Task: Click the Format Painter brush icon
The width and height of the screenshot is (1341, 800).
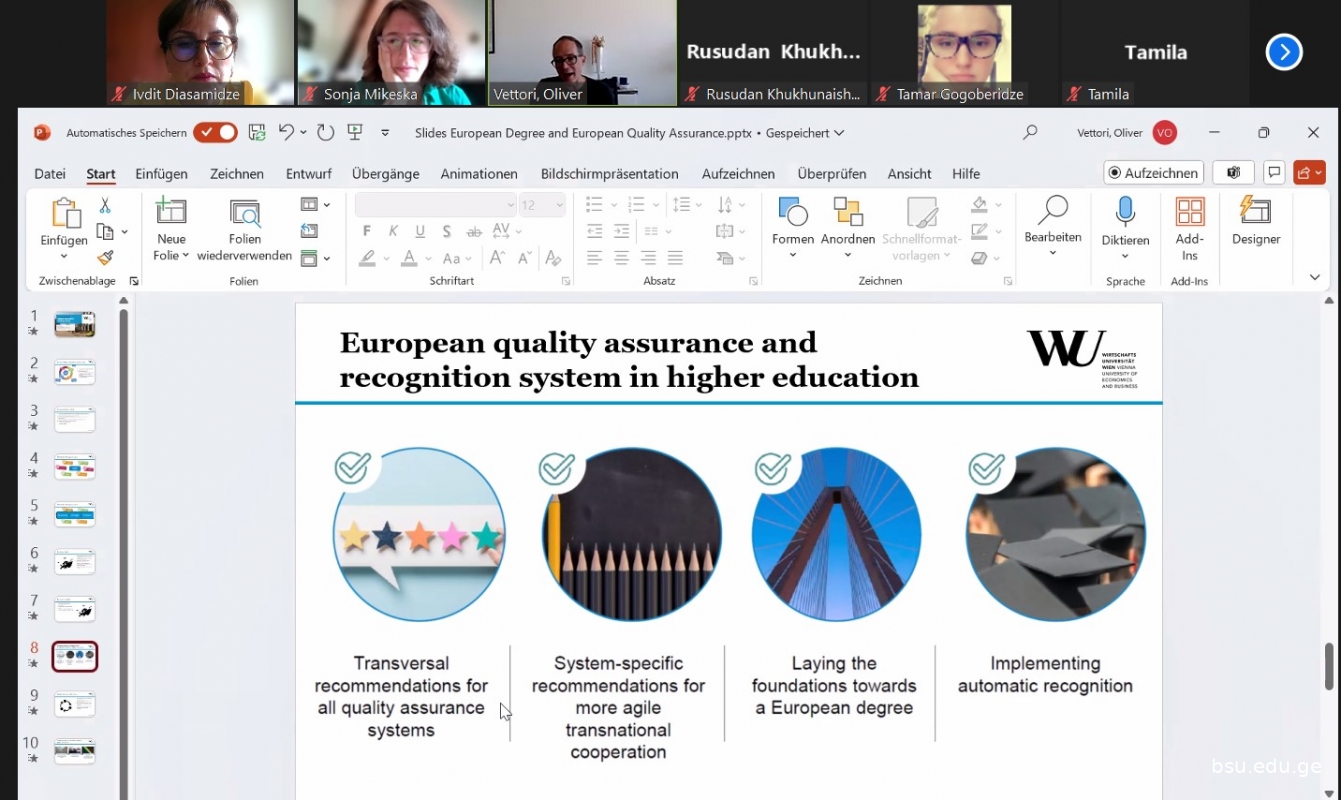Action: tap(105, 258)
